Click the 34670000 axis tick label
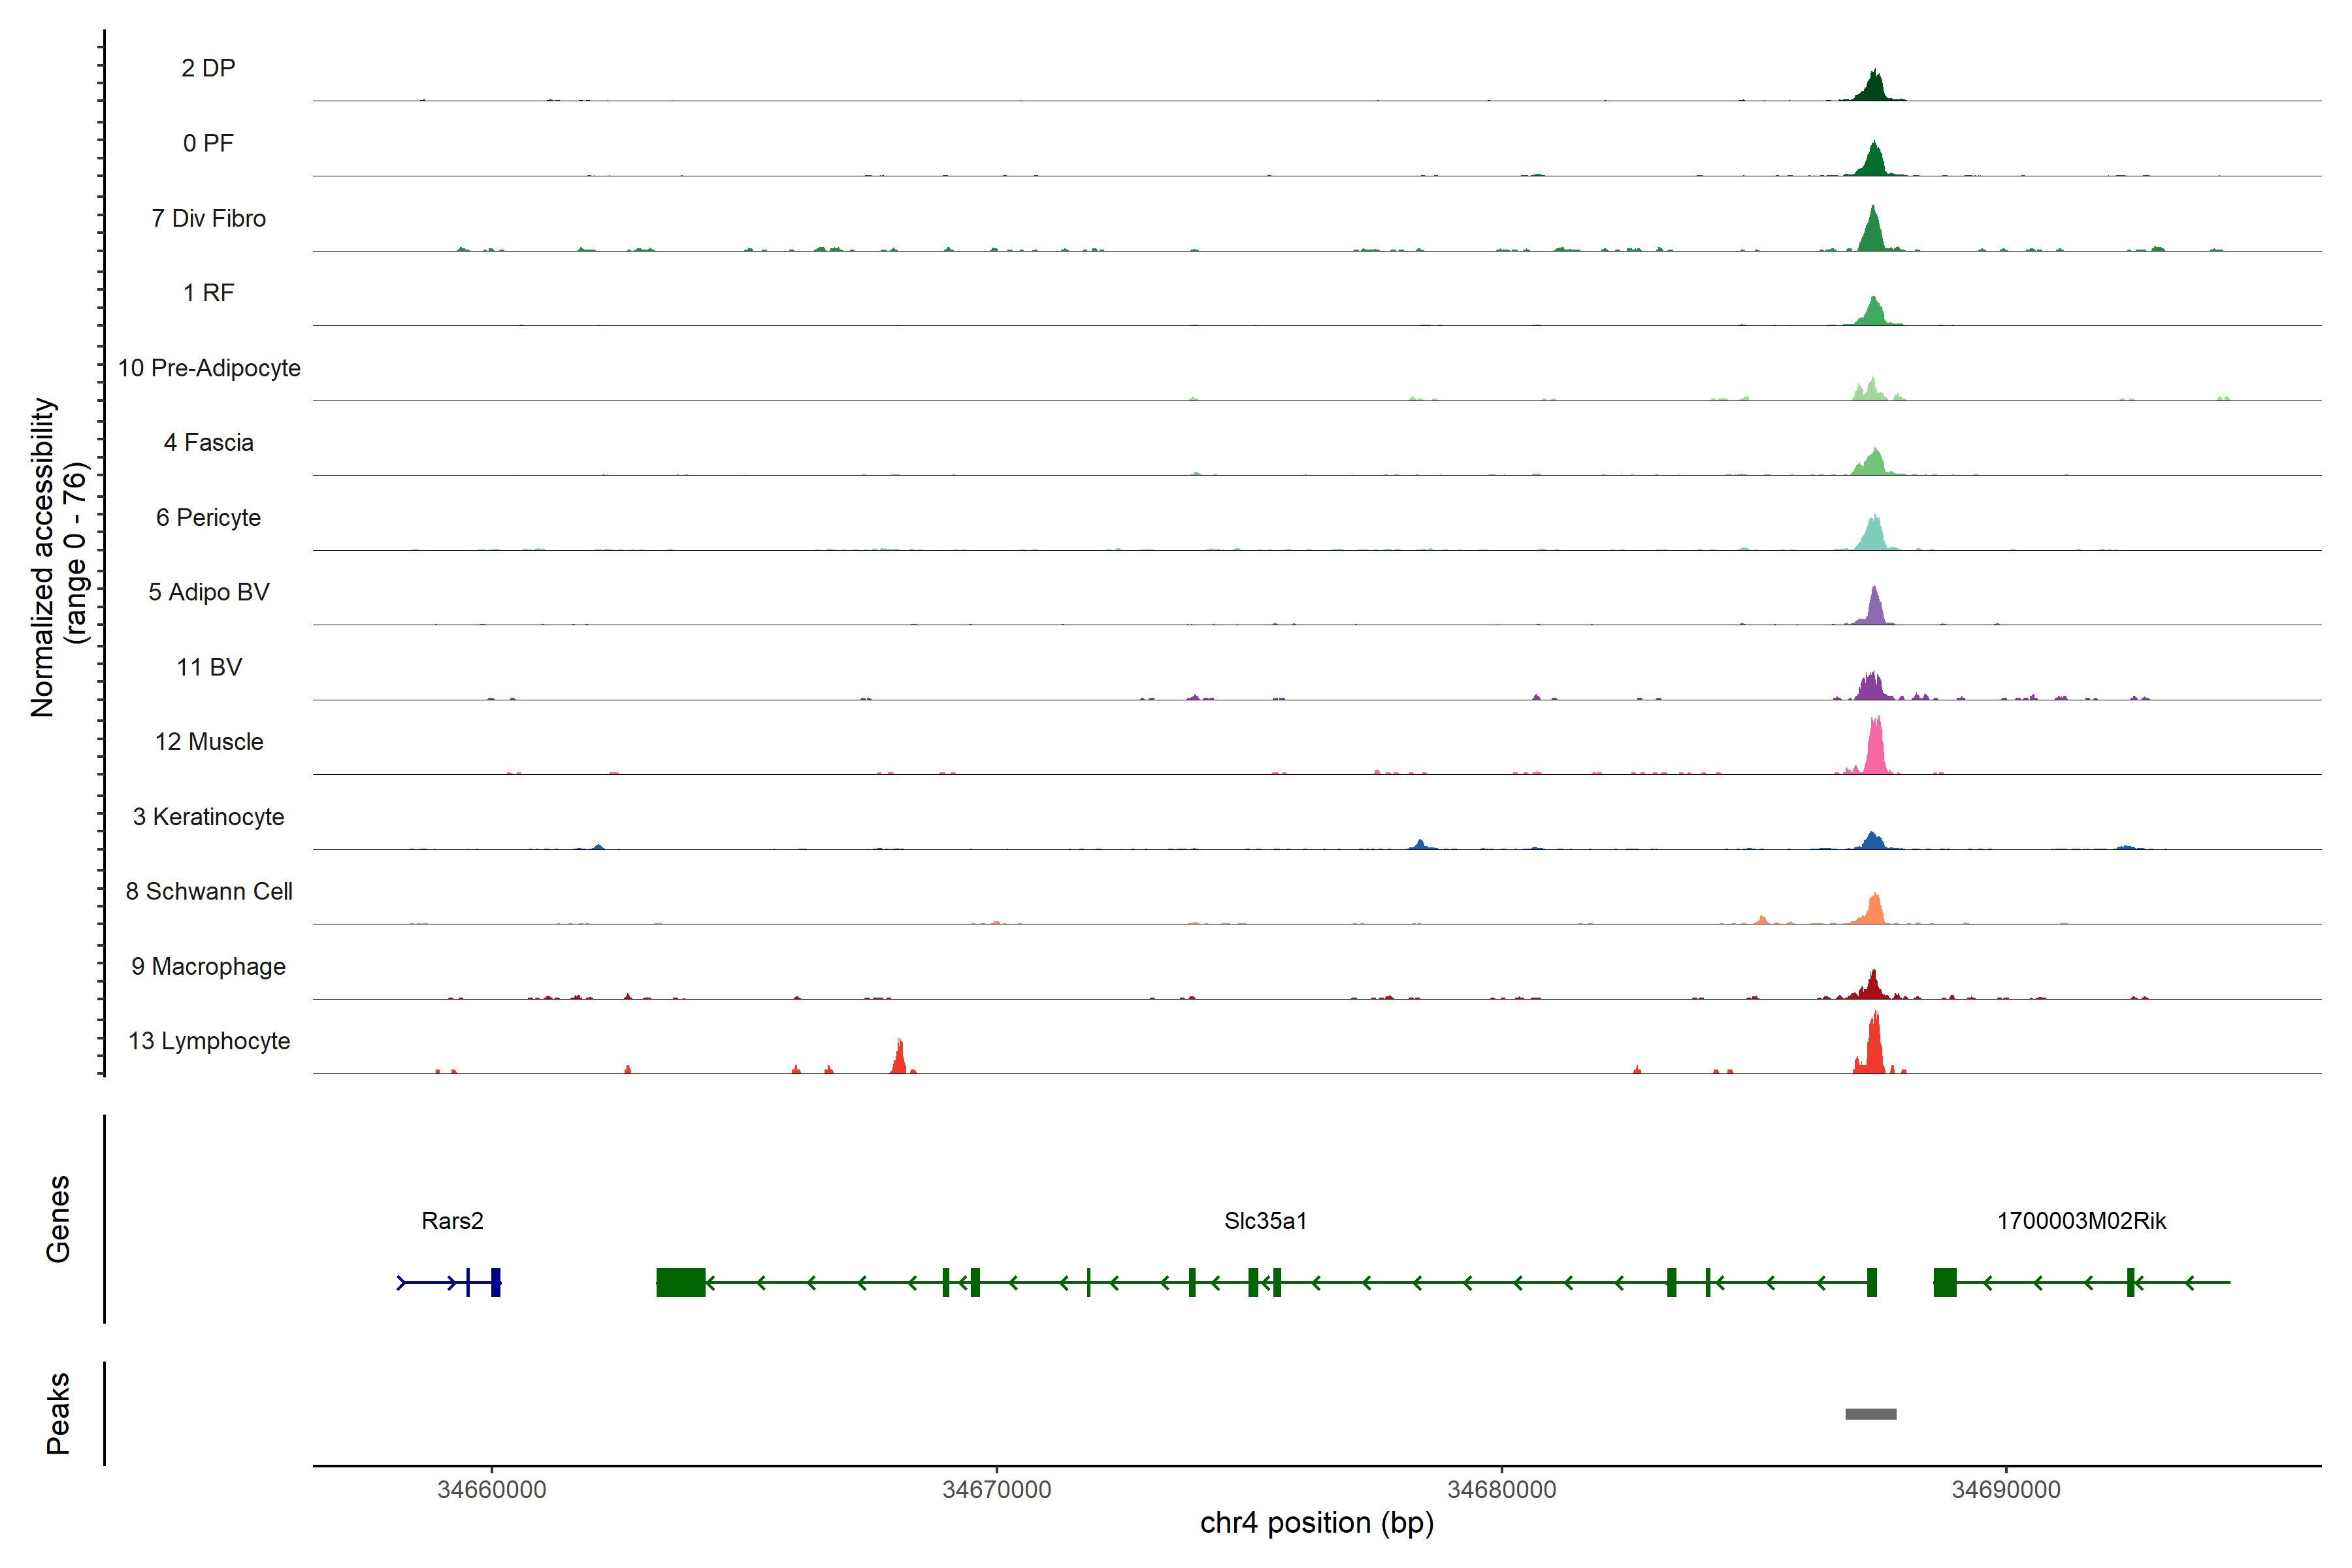Viewport: 2352px width, 1568px height. (x=996, y=1490)
